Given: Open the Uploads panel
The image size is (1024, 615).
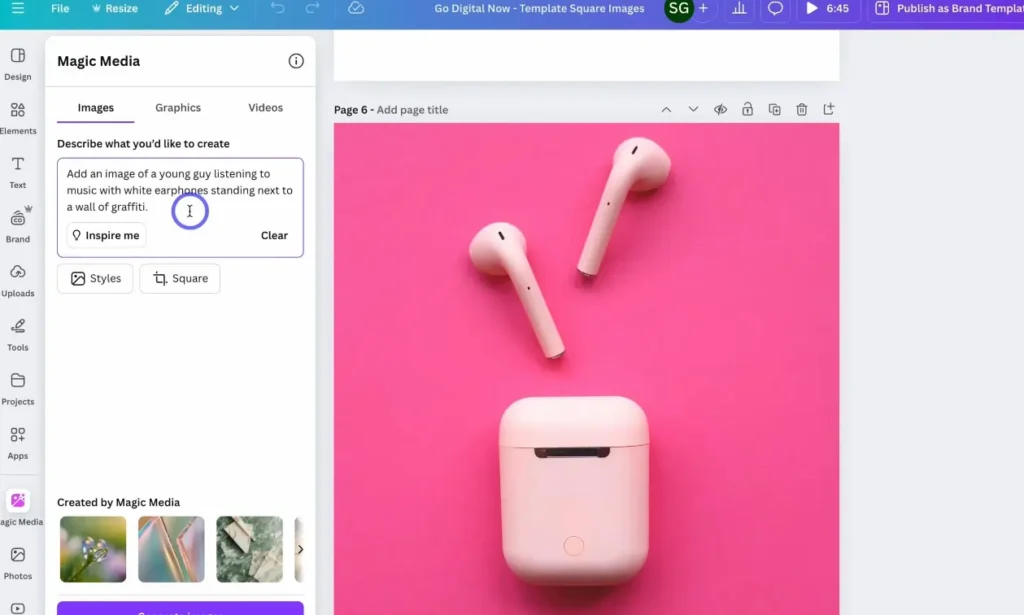Looking at the screenshot, I should pos(18,277).
